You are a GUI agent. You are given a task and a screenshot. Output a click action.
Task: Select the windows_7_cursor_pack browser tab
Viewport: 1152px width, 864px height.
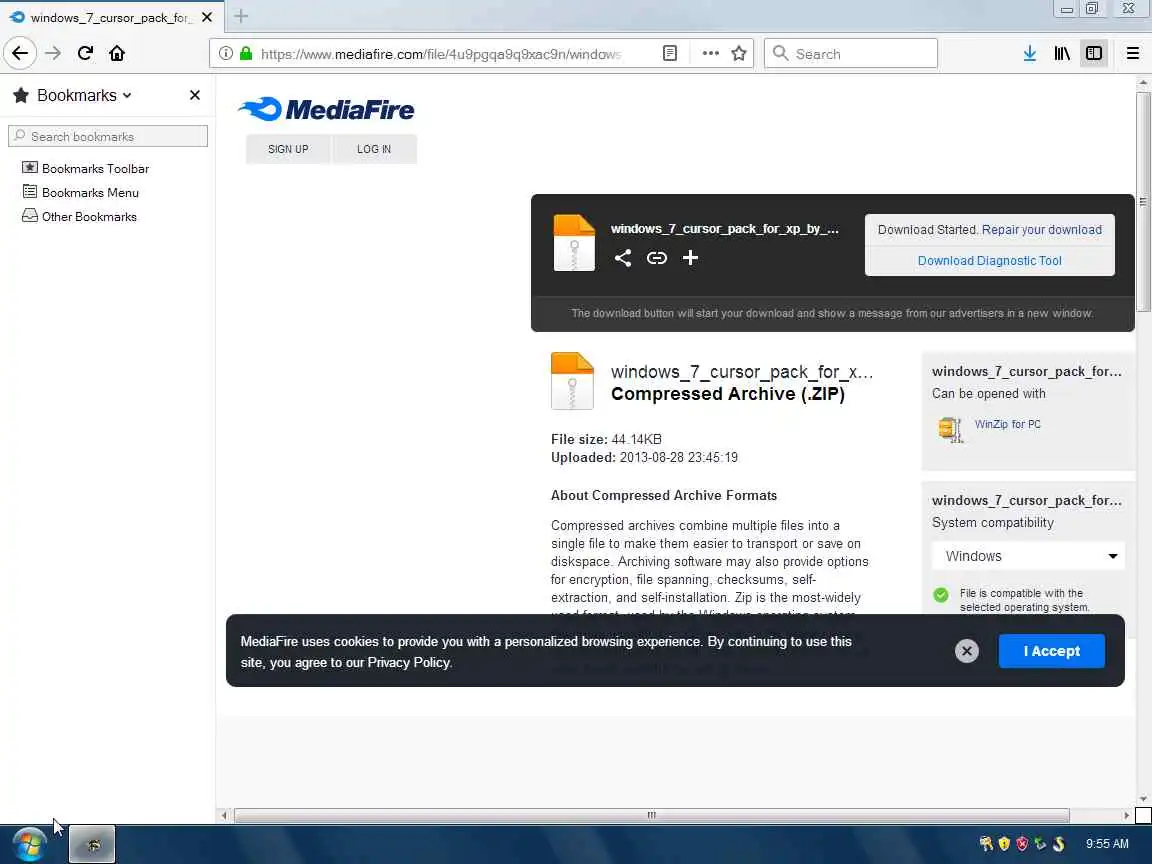(x=112, y=17)
